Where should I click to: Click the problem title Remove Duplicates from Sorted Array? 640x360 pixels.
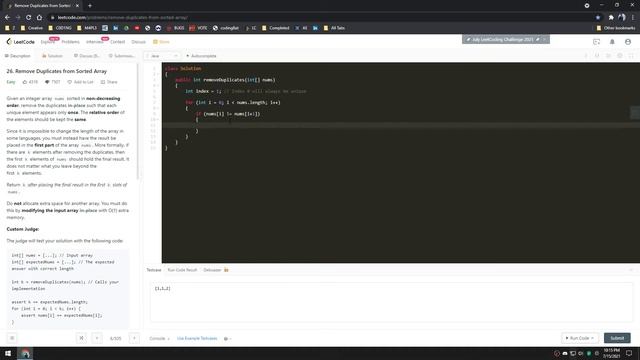tap(57, 71)
